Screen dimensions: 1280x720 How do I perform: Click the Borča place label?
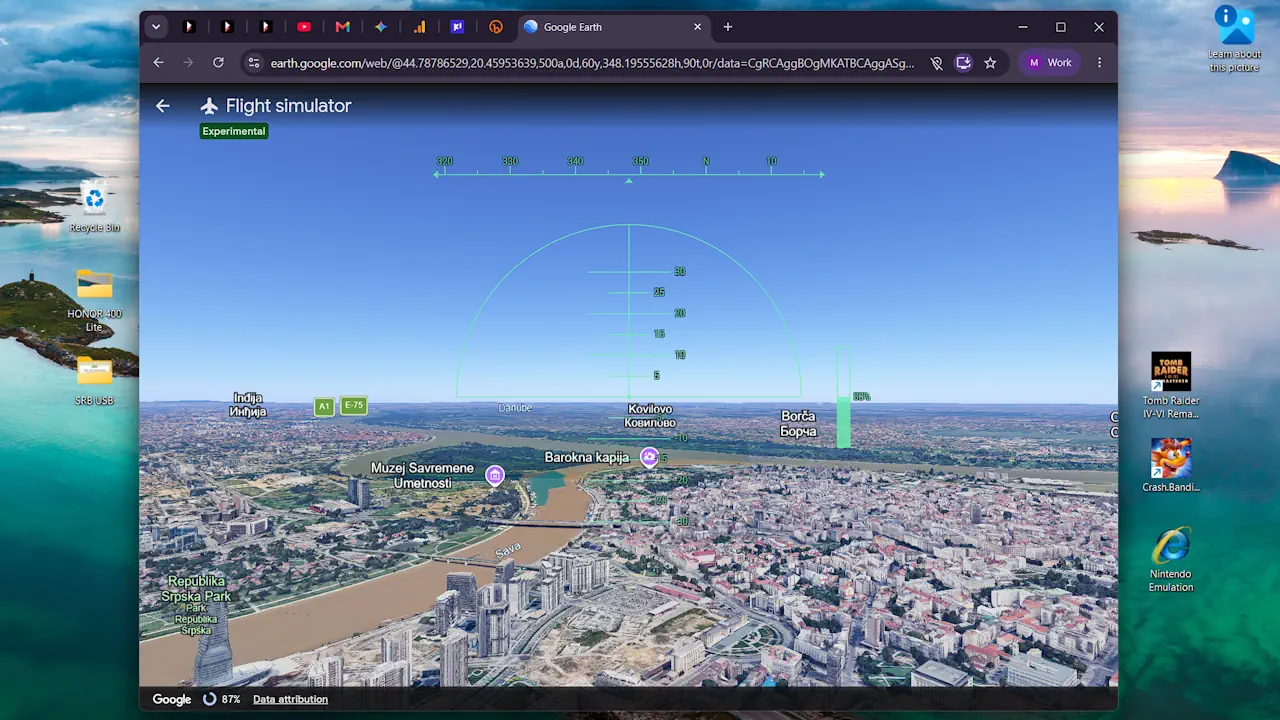click(x=798, y=424)
